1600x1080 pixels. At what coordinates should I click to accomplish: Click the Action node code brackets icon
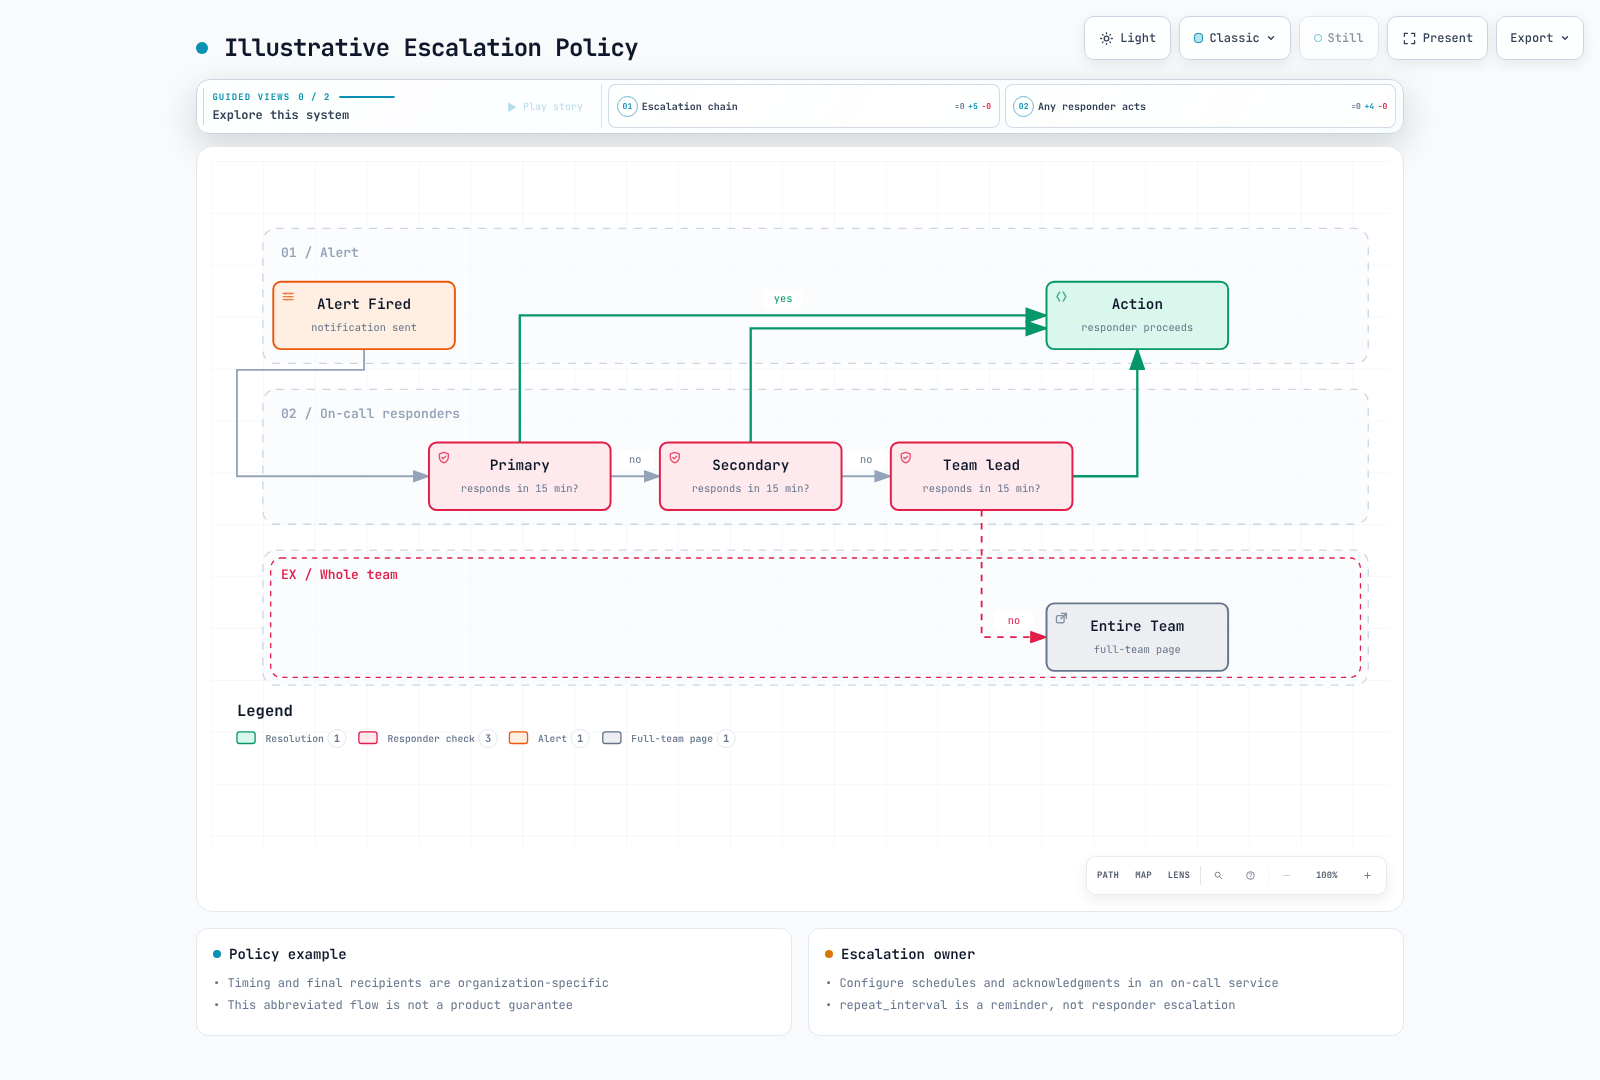pos(1061,297)
